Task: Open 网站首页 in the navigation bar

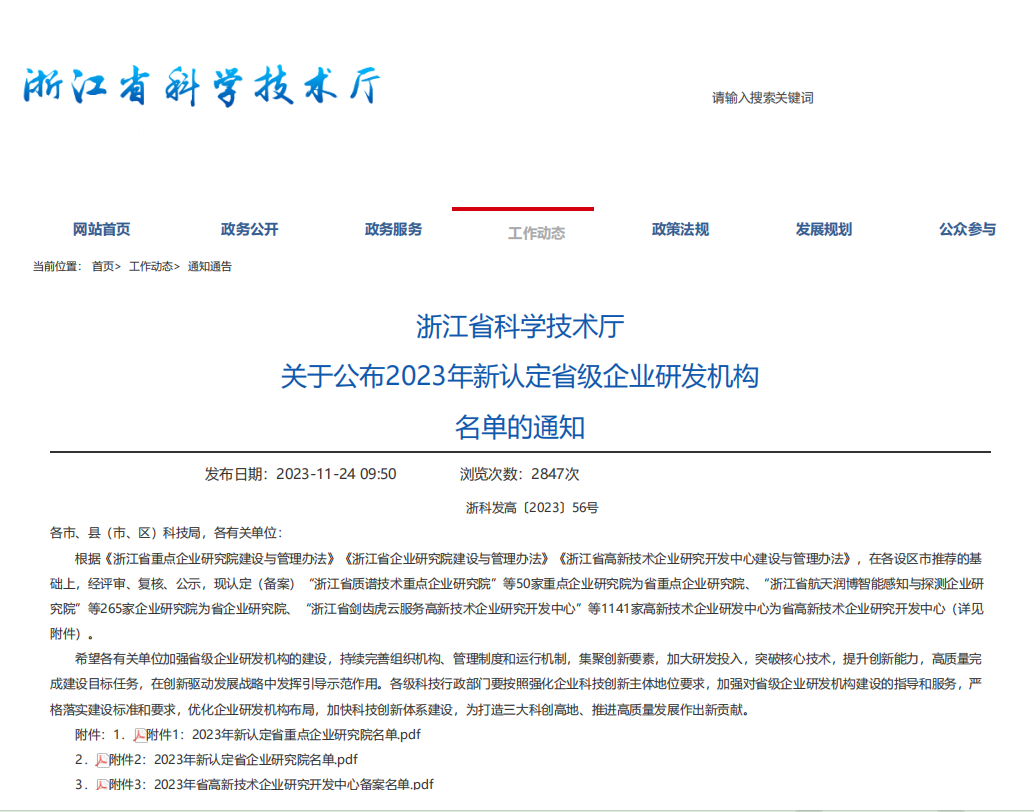Action: point(101,229)
